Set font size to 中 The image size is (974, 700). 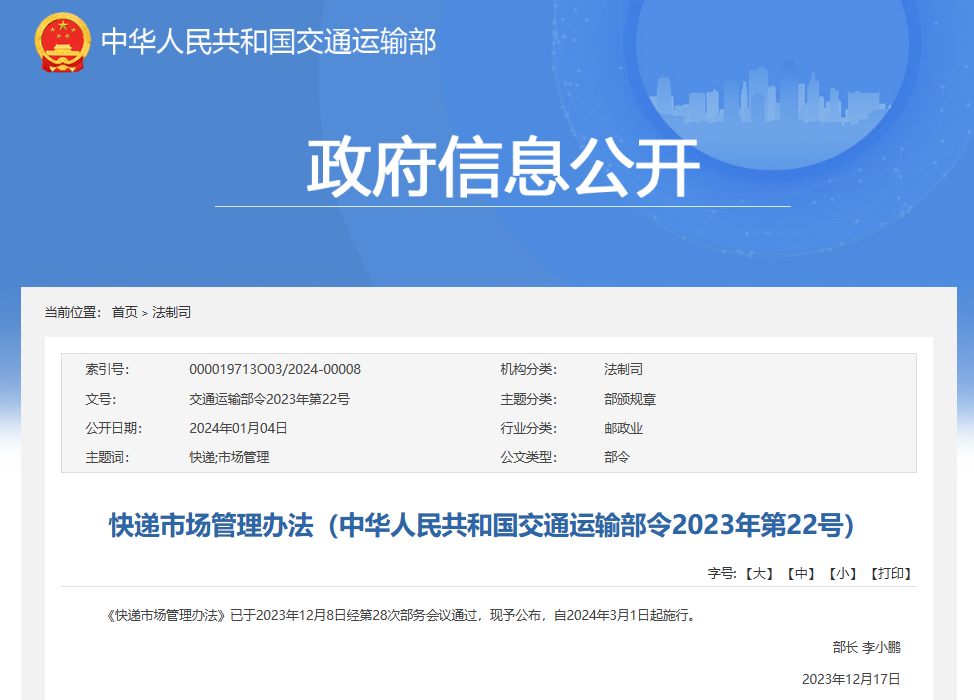(801, 573)
